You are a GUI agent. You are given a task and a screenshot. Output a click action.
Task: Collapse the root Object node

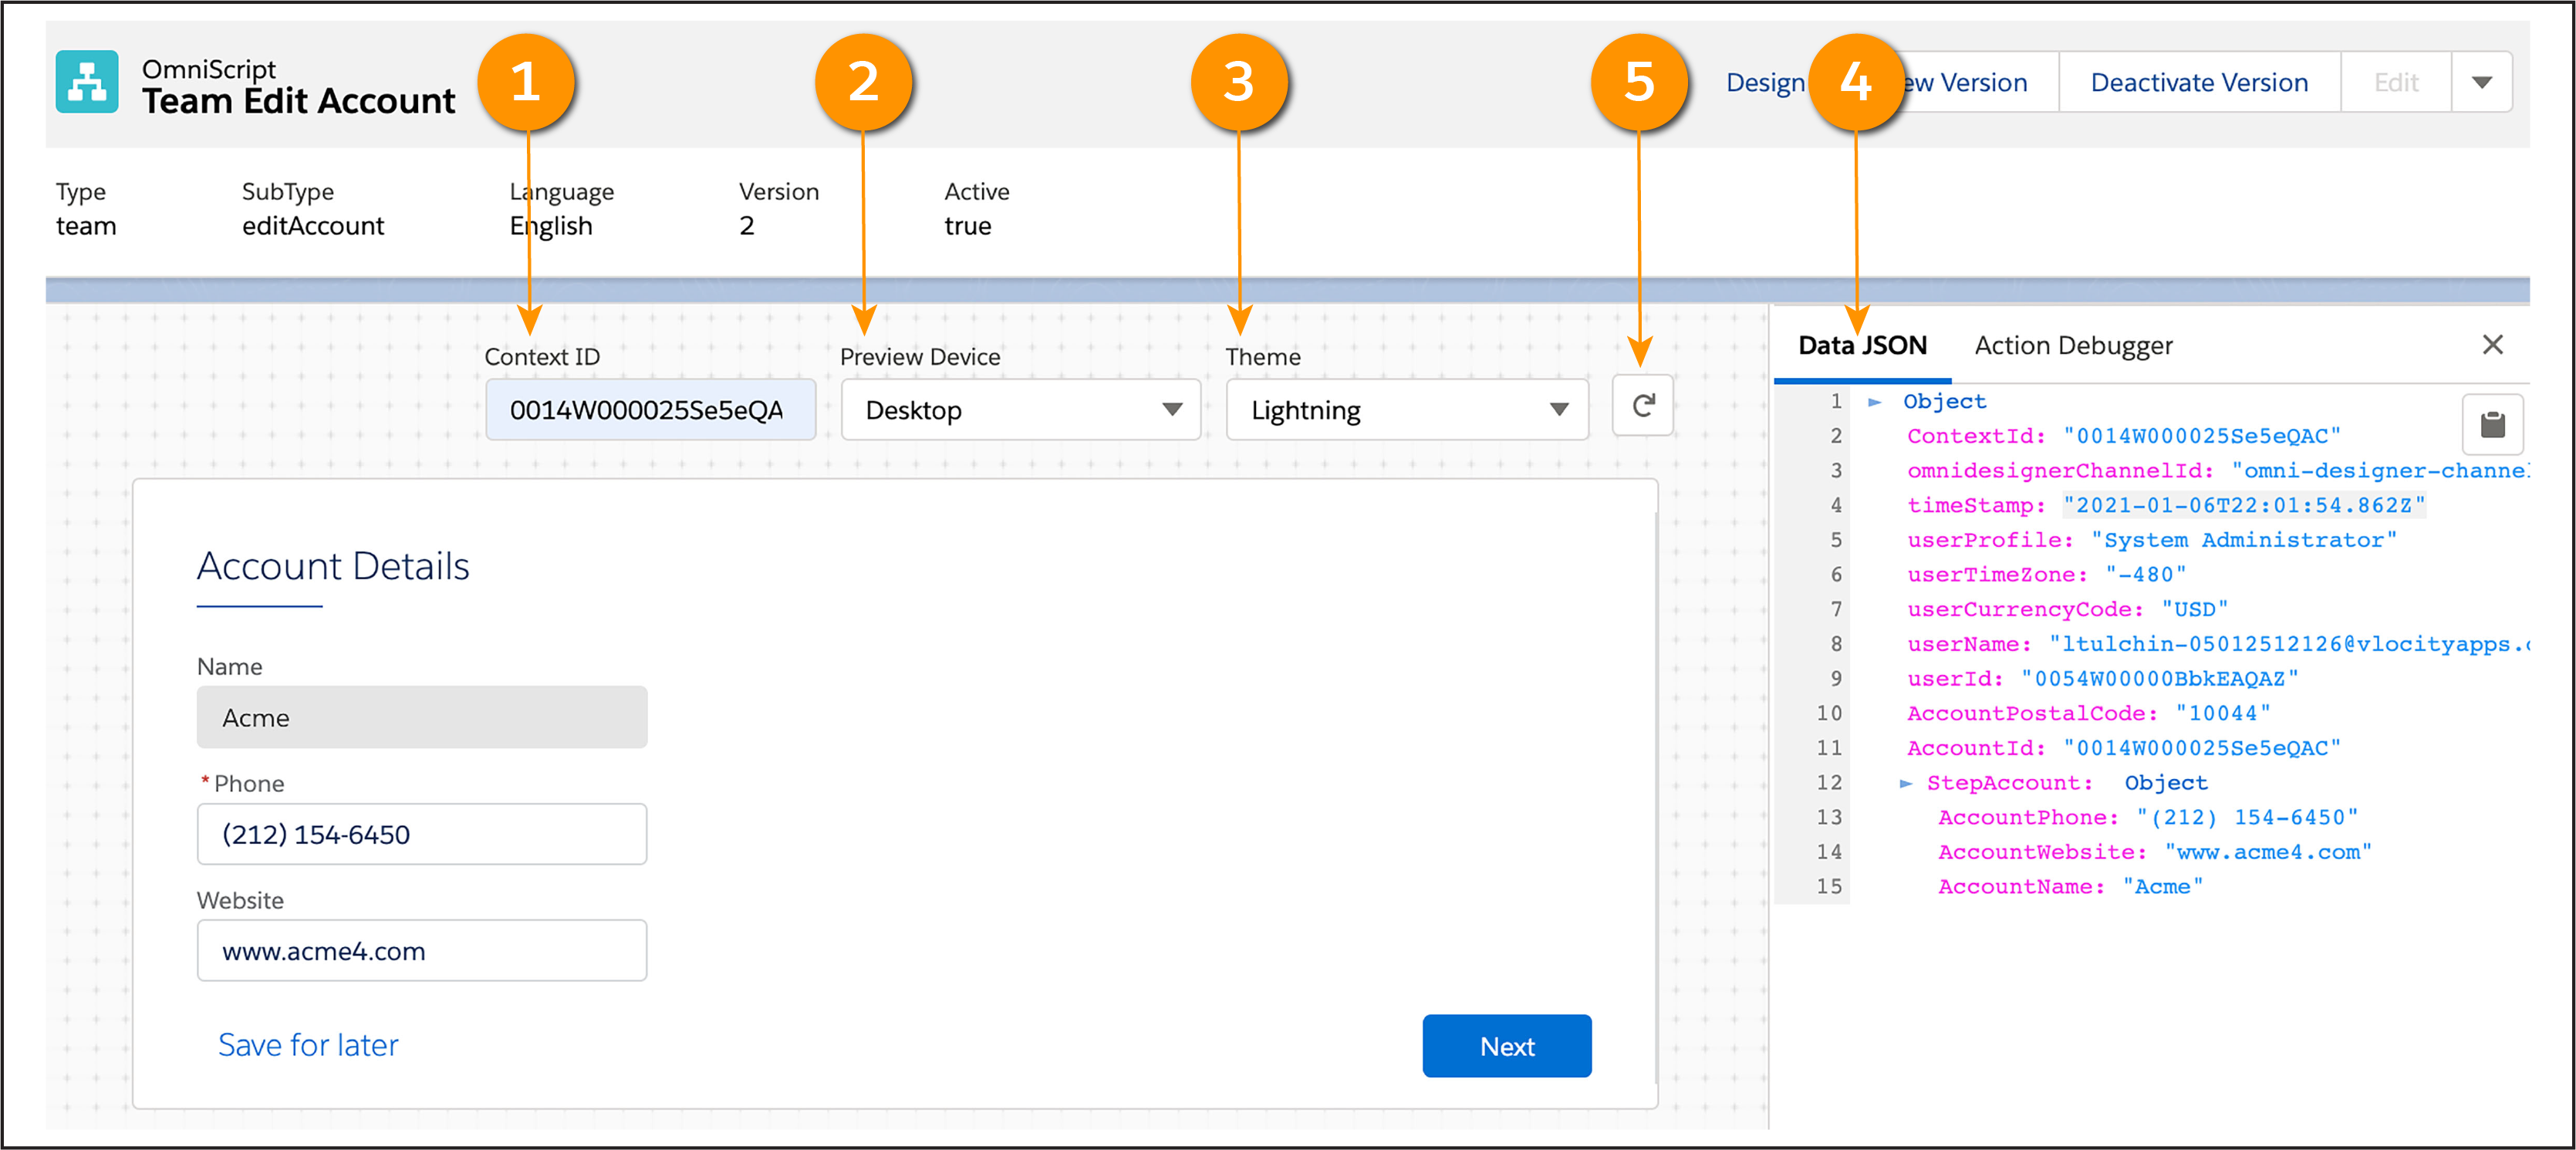click(1875, 402)
